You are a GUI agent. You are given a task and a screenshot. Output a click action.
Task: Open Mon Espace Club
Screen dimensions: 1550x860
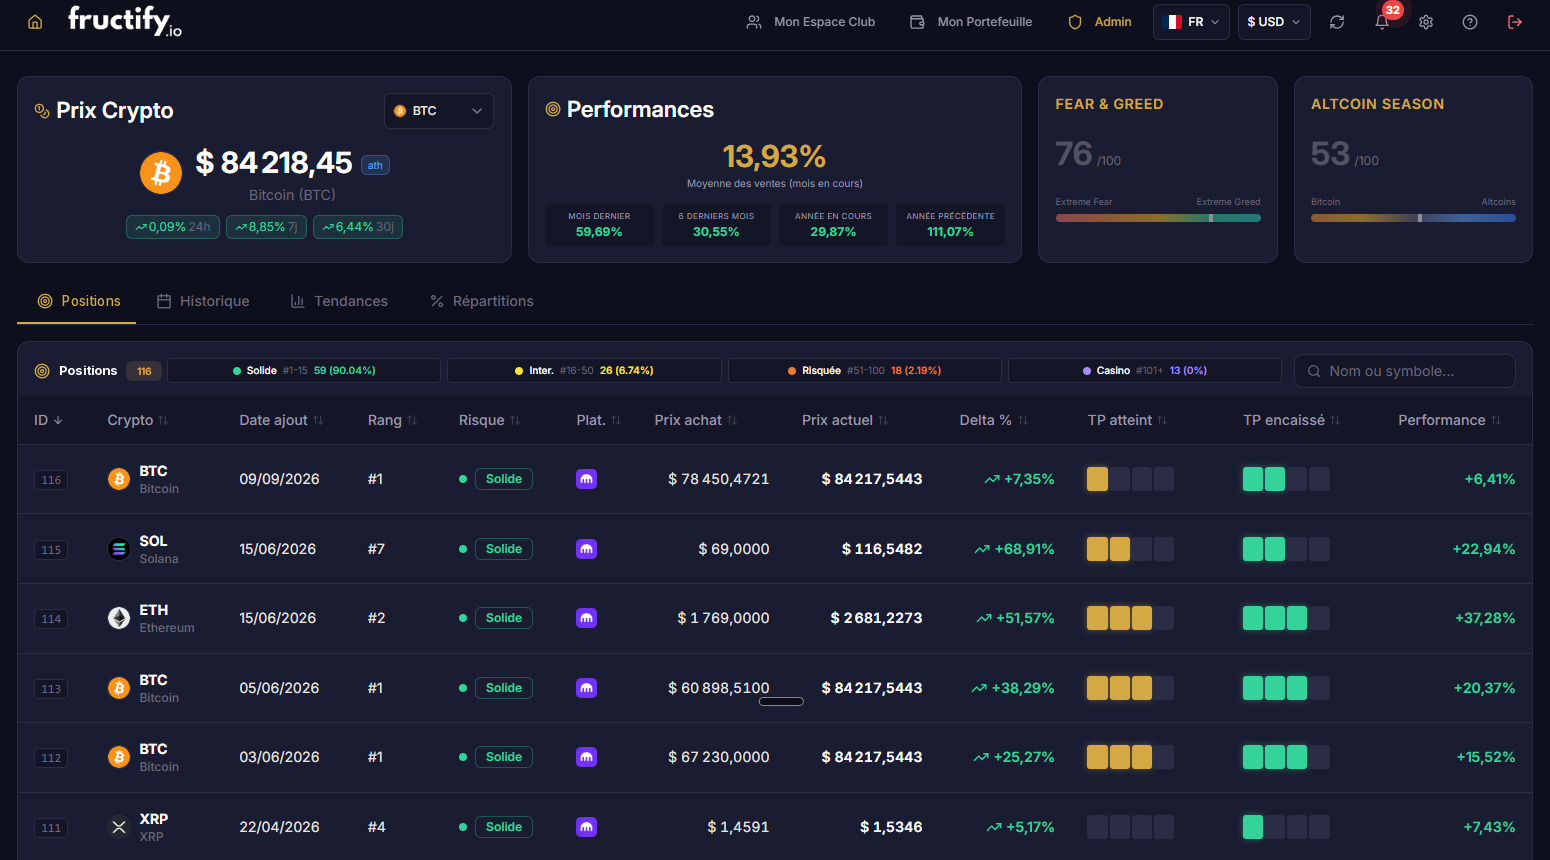[x=811, y=22]
